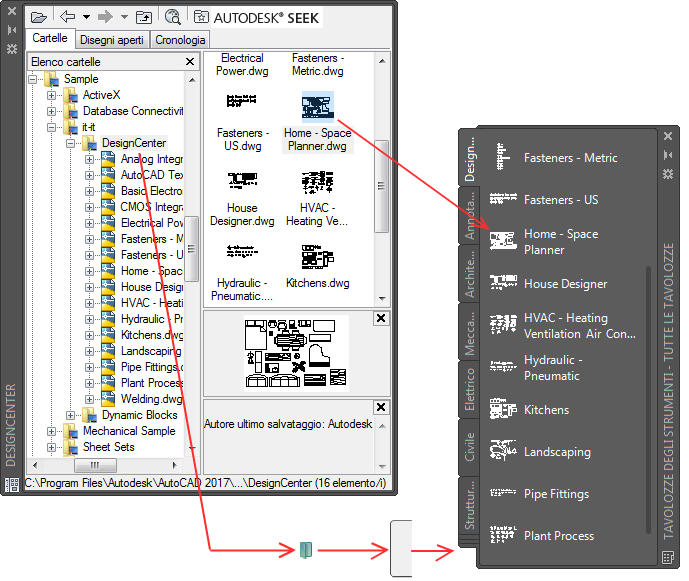Screen dimensions: 689x581
Task: Collapse the it-it folder node
Action: 51,127
